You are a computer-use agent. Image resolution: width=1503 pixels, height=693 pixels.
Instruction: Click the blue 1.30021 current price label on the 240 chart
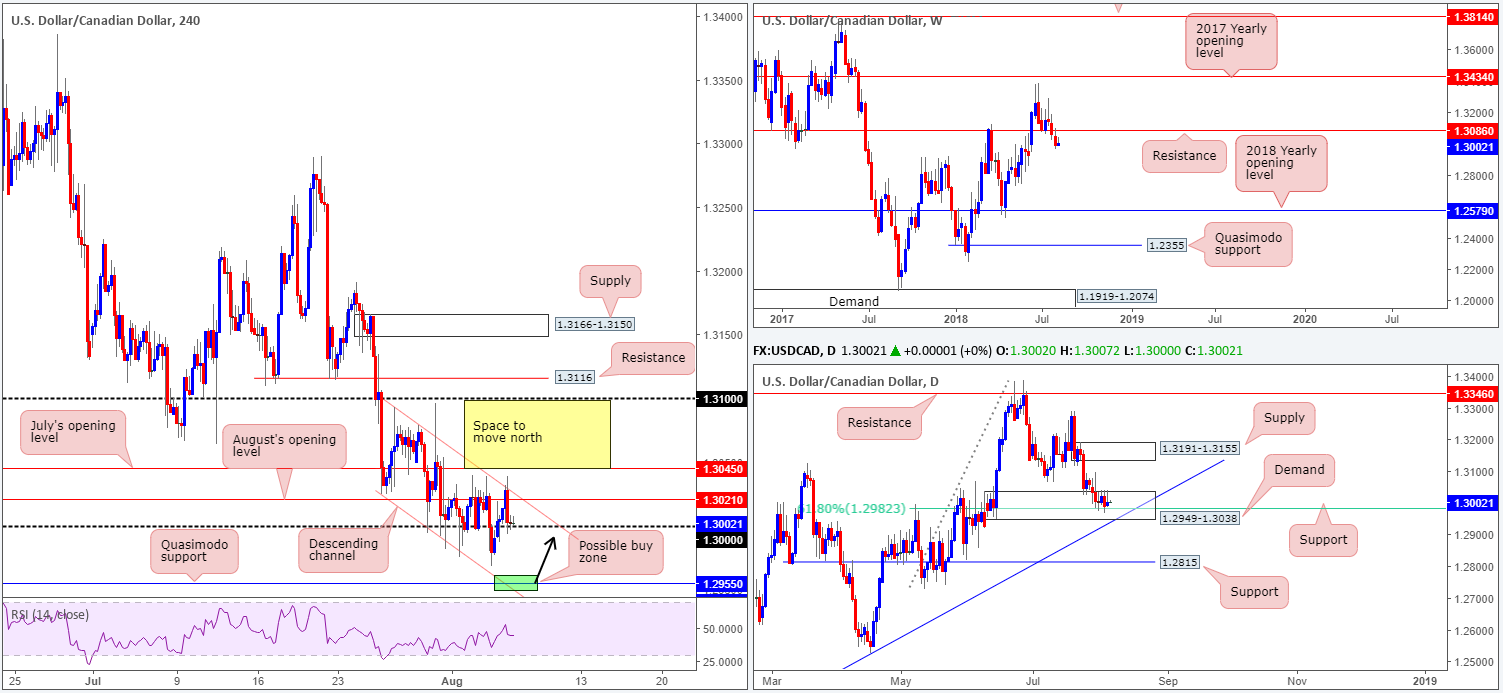722,524
